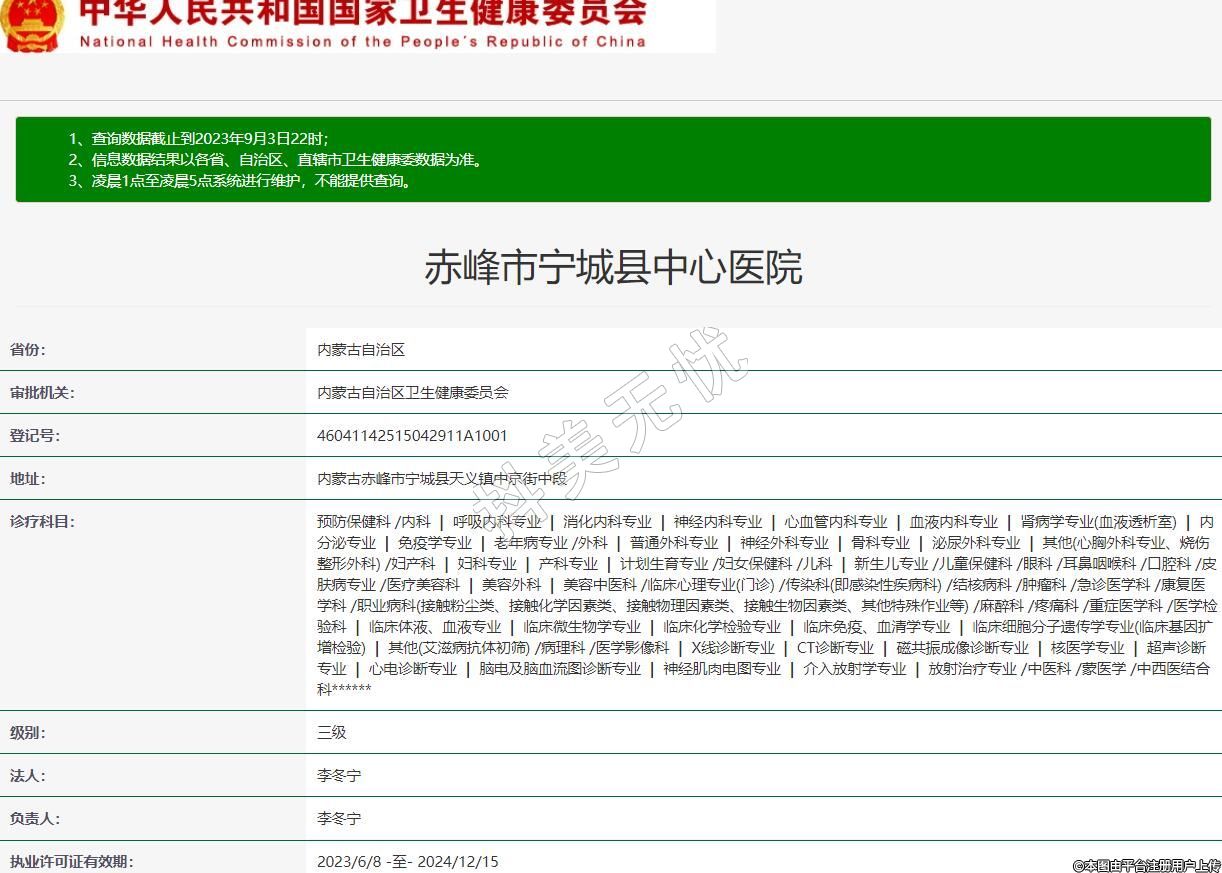The image size is (1222, 873).
Task: Click the national emblem logo
Action: (x=32, y=25)
